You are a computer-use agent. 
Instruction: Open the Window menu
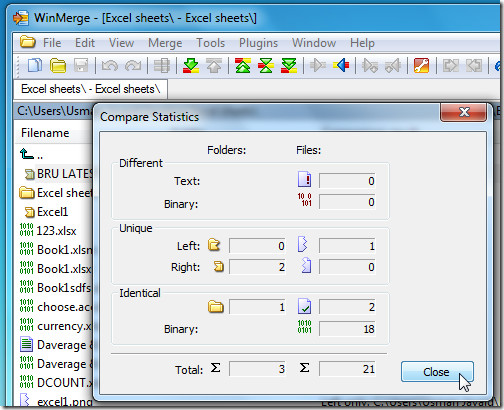click(x=314, y=43)
